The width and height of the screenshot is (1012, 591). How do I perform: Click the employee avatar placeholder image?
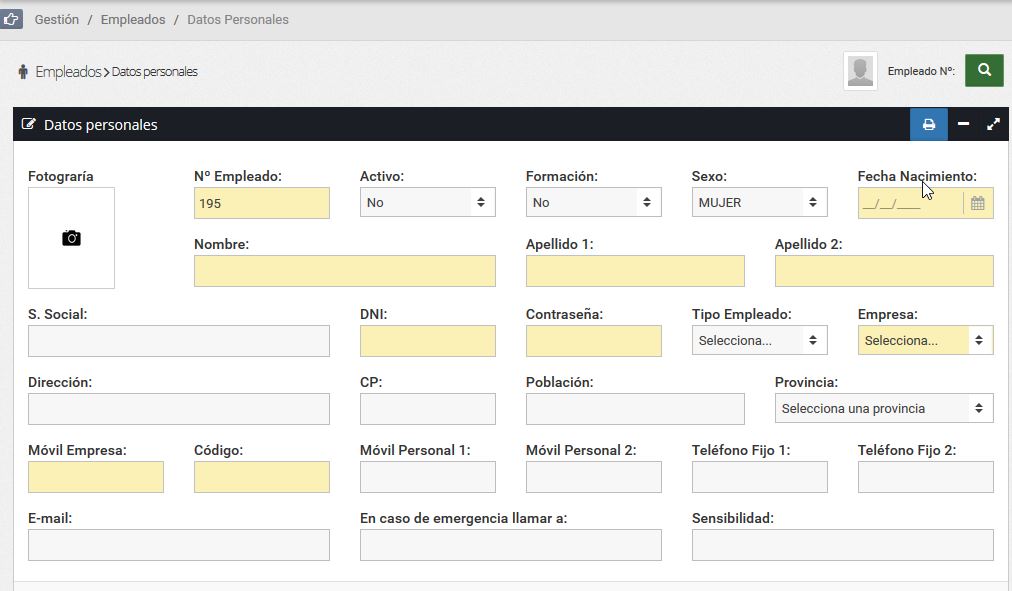tap(860, 71)
